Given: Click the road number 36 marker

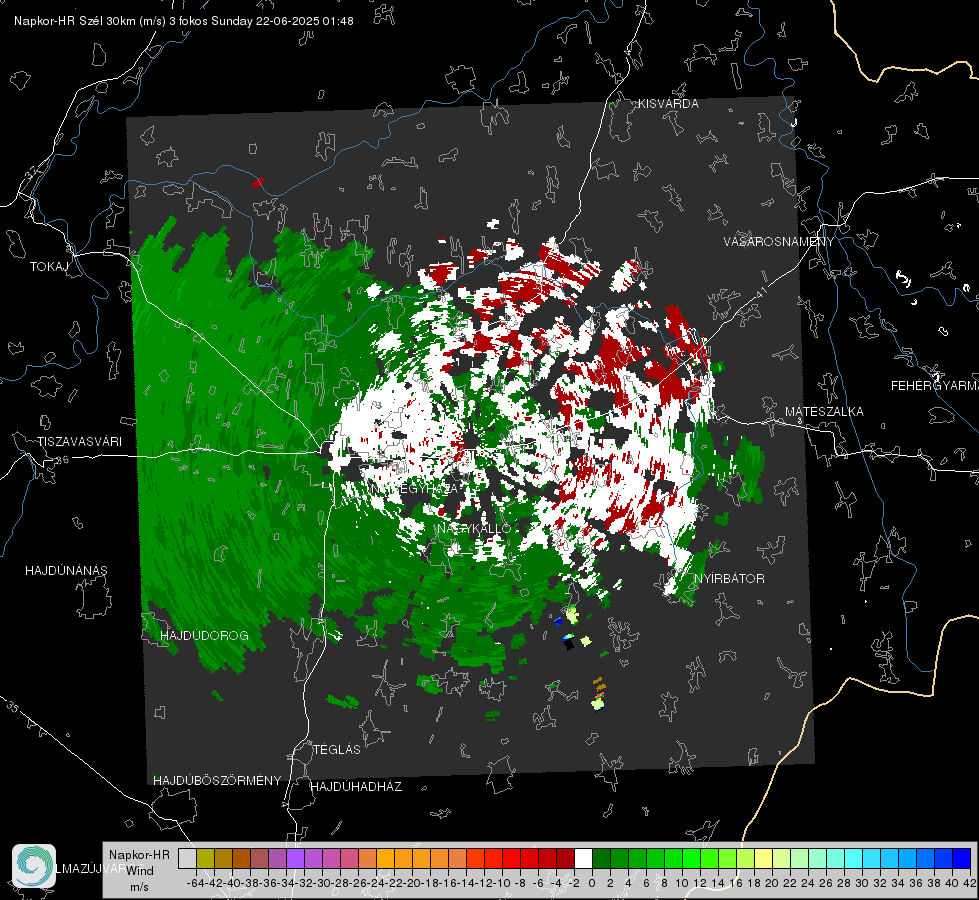Looking at the screenshot, I should [x=62, y=460].
